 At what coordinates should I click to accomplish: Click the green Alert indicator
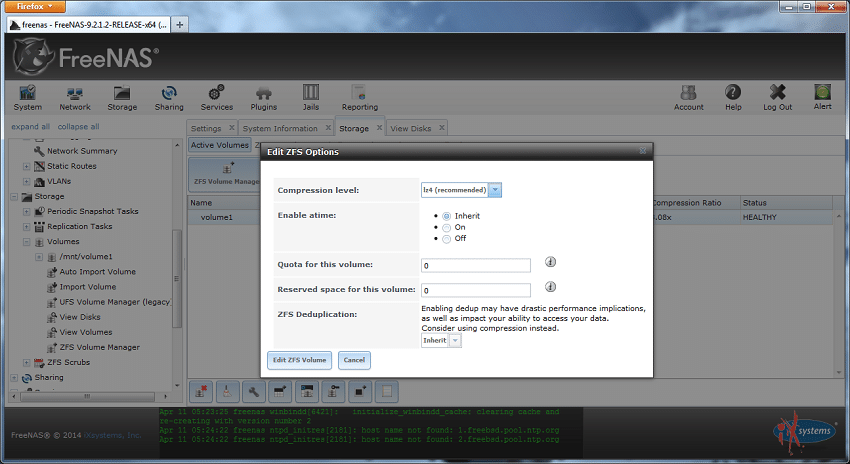click(822, 92)
